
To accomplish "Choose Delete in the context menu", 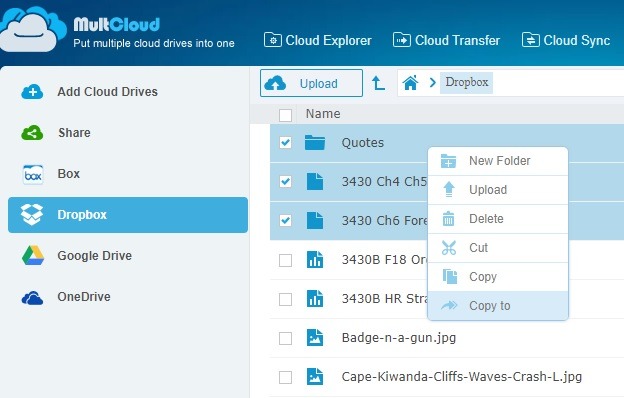I will 498,219.
